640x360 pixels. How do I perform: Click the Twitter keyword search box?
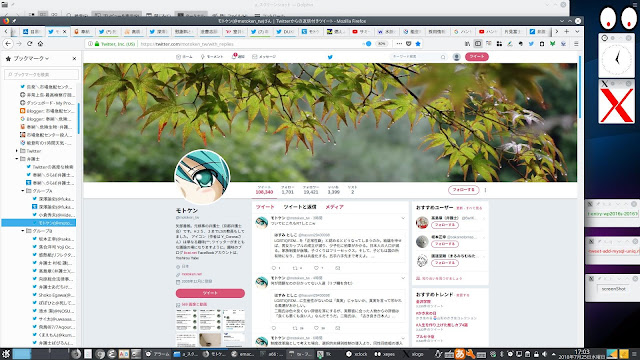418,57
